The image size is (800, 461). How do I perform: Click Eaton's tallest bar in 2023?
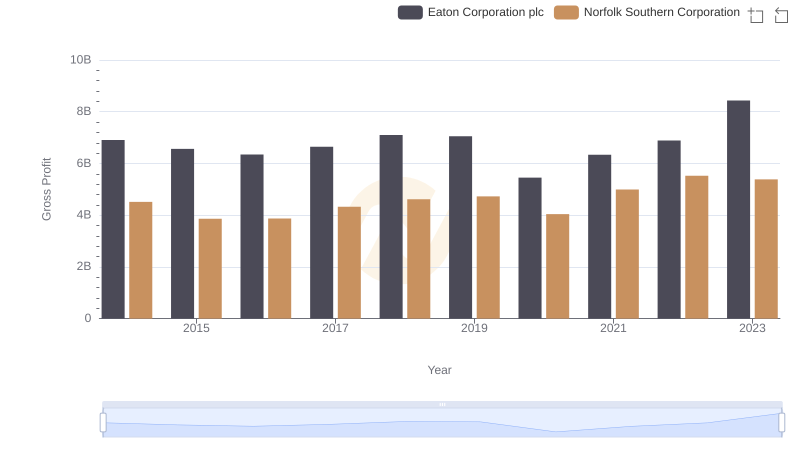pos(738,210)
